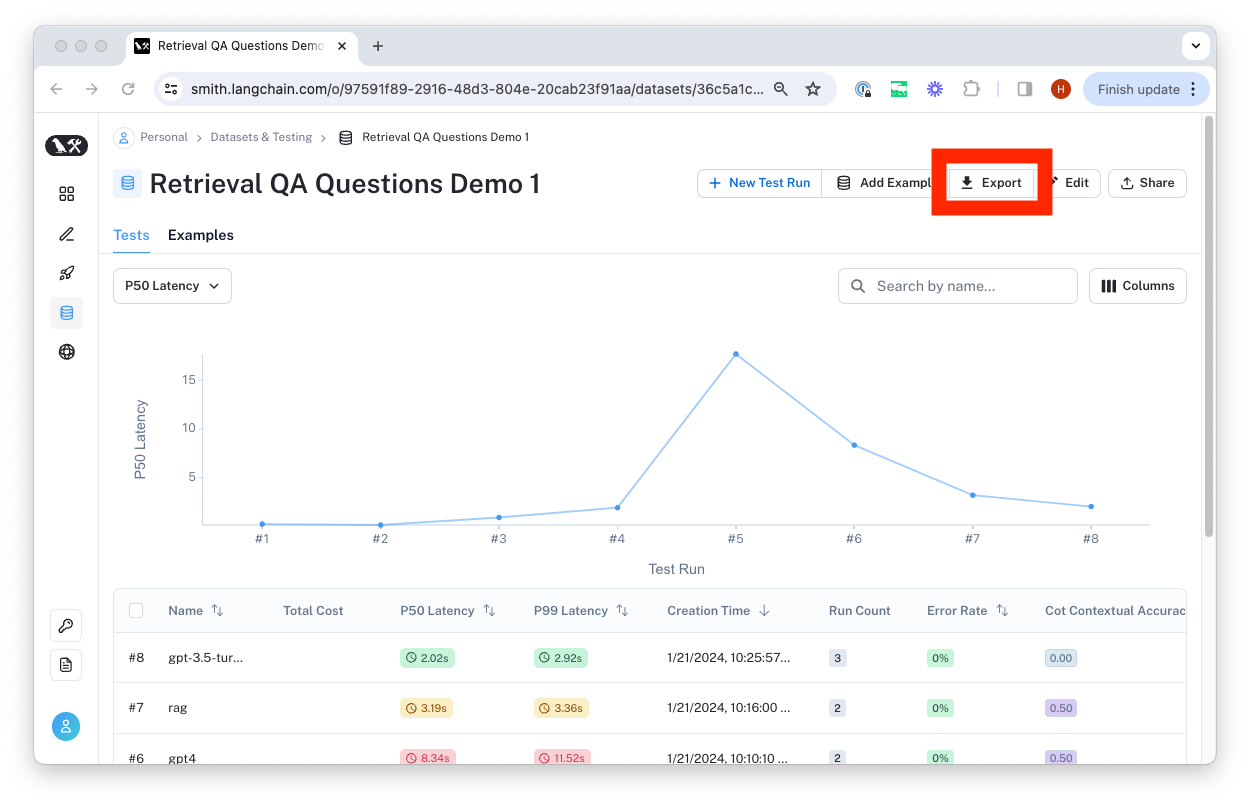1250x806 pixels.
Task: Open the user avatar at bottom of sidebar
Action: click(x=66, y=726)
